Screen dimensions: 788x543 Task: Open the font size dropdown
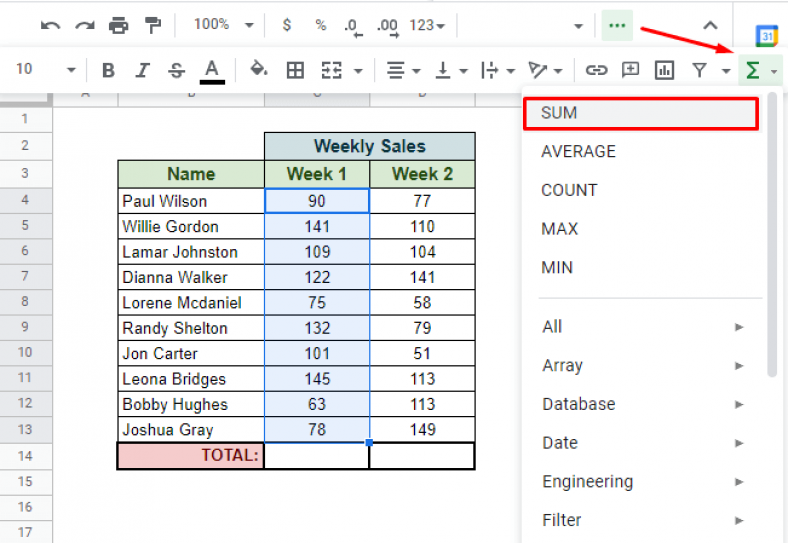coord(45,70)
